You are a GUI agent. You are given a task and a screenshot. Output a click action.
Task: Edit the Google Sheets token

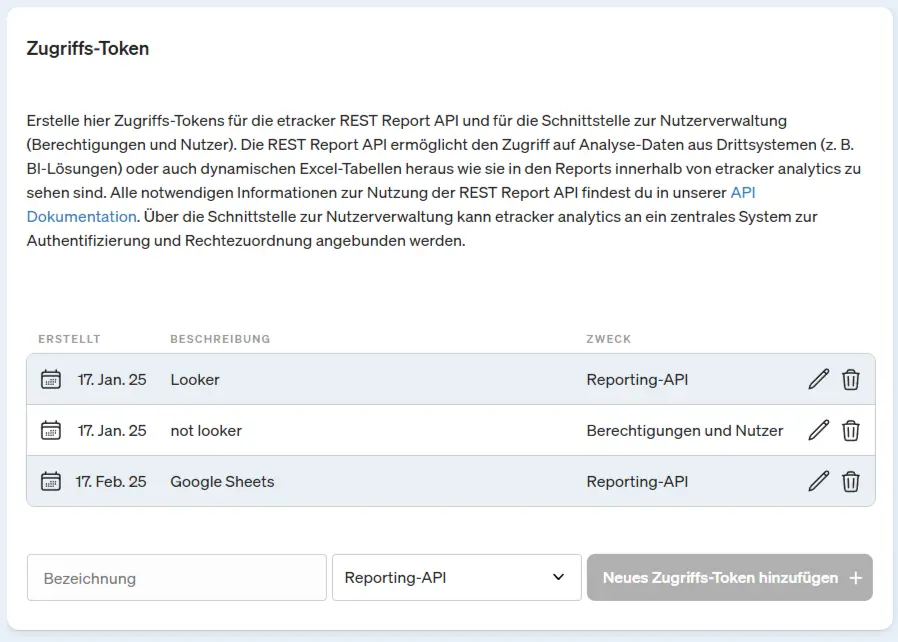coord(818,481)
